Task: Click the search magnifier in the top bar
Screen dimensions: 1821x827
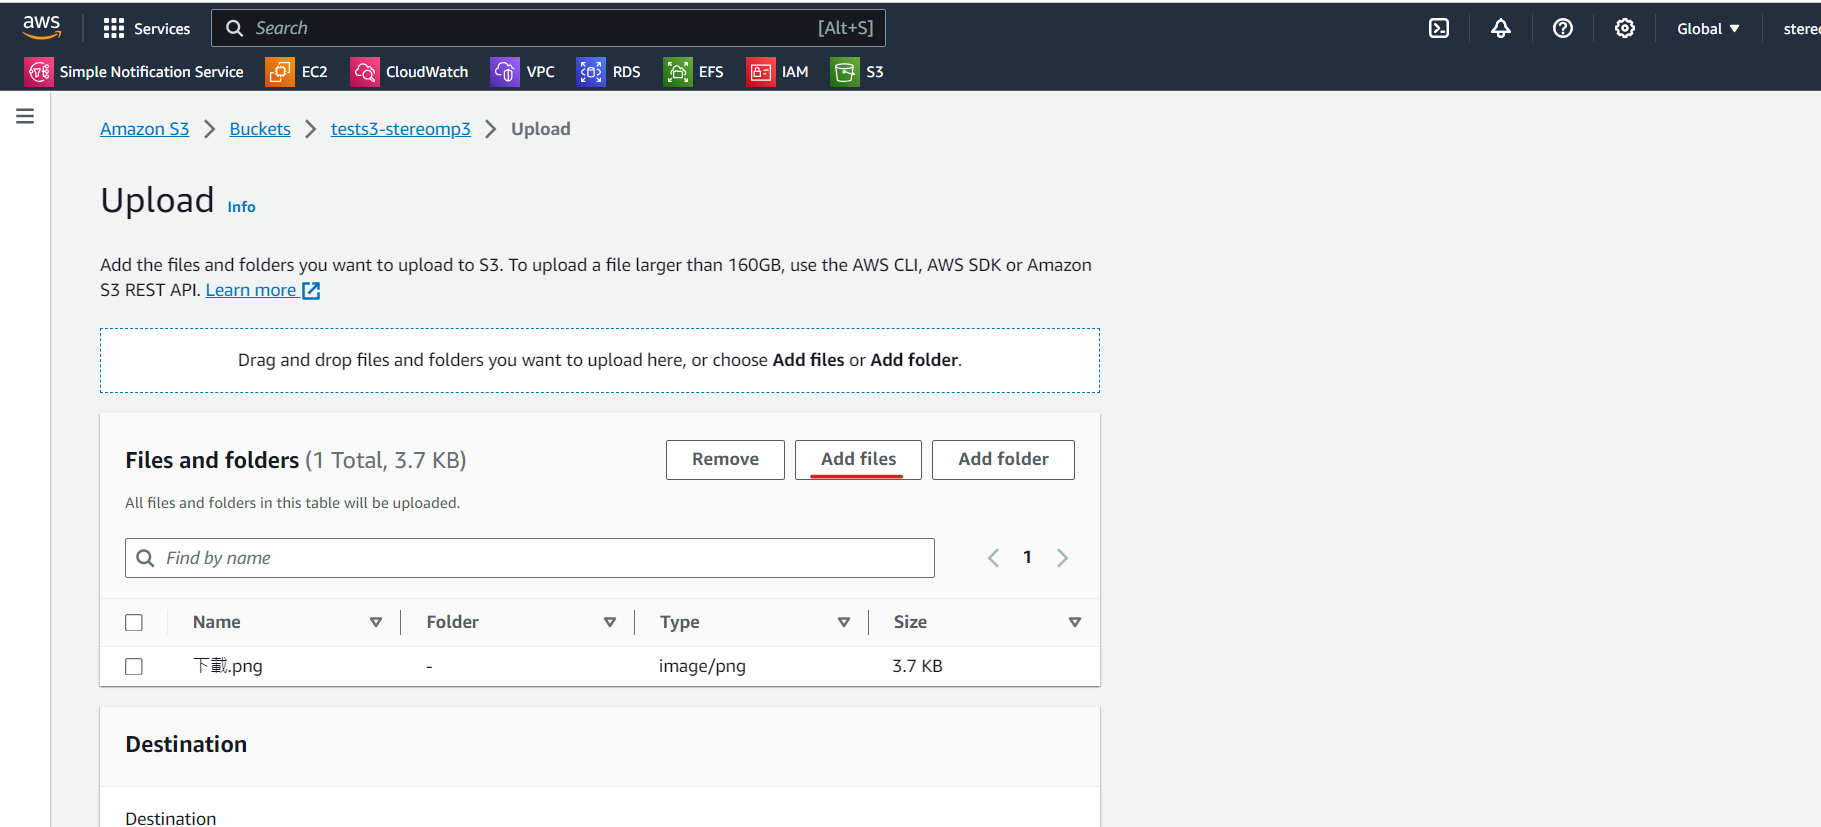Action: 235,28
